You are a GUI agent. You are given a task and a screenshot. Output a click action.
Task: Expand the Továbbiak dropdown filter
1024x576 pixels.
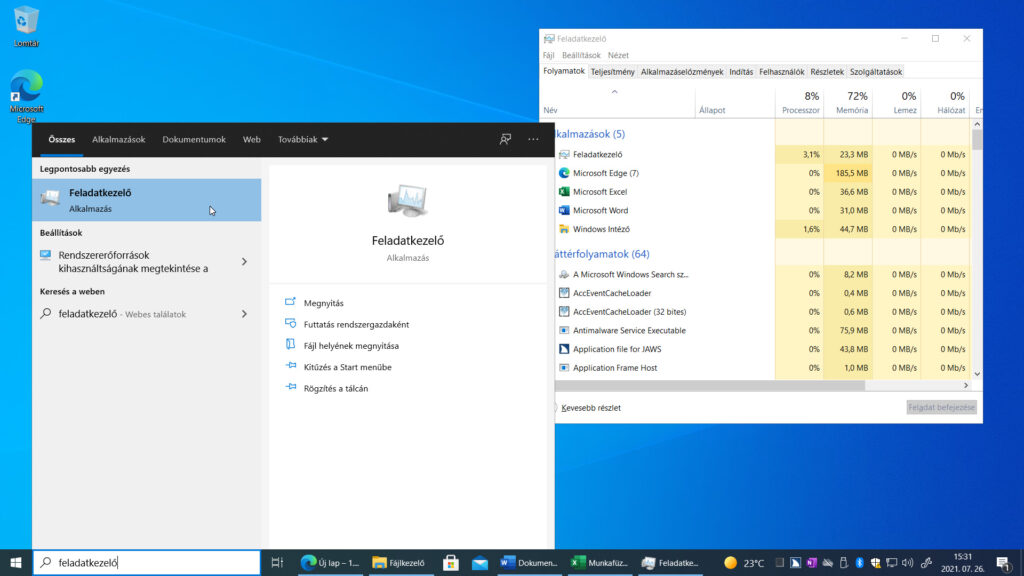pyautogui.click(x=303, y=139)
